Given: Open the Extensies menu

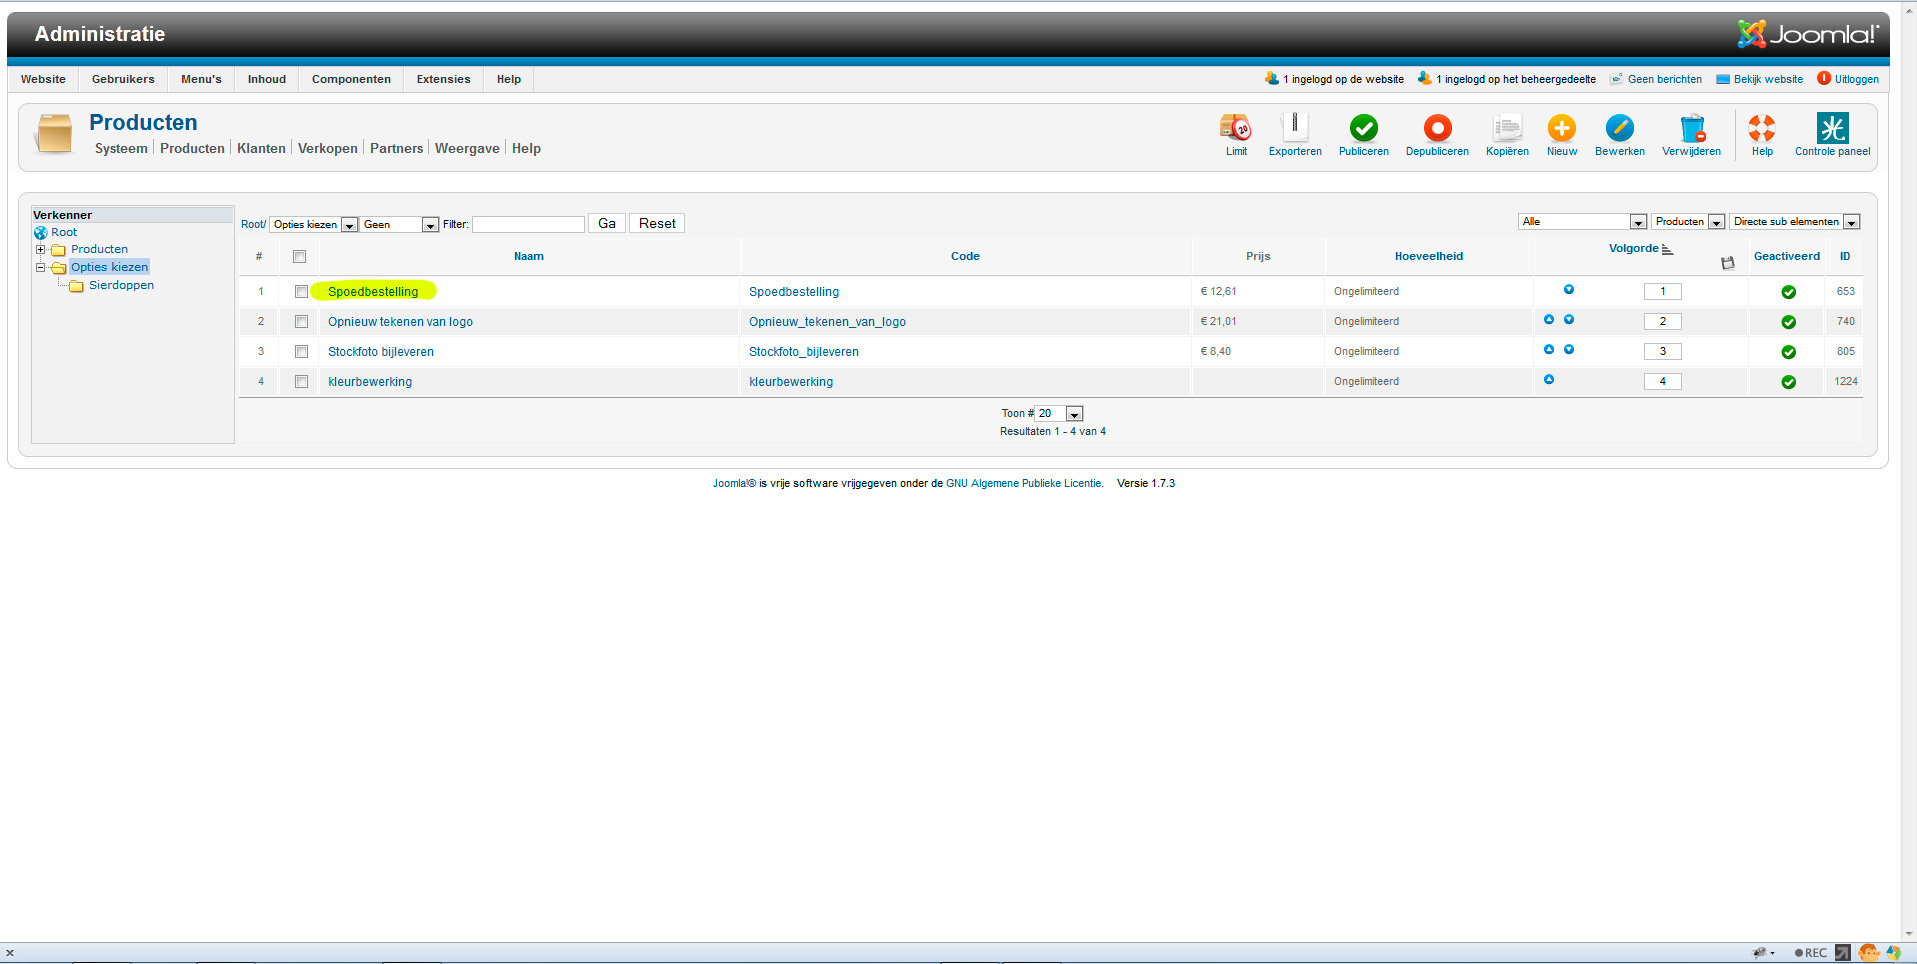Looking at the screenshot, I should click(x=443, y=80).
